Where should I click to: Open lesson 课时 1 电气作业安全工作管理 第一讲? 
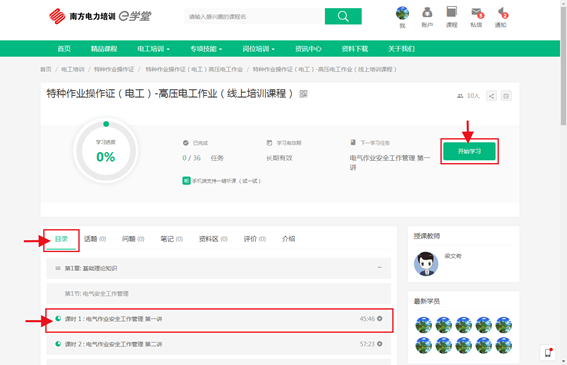[x=219, y=319]
